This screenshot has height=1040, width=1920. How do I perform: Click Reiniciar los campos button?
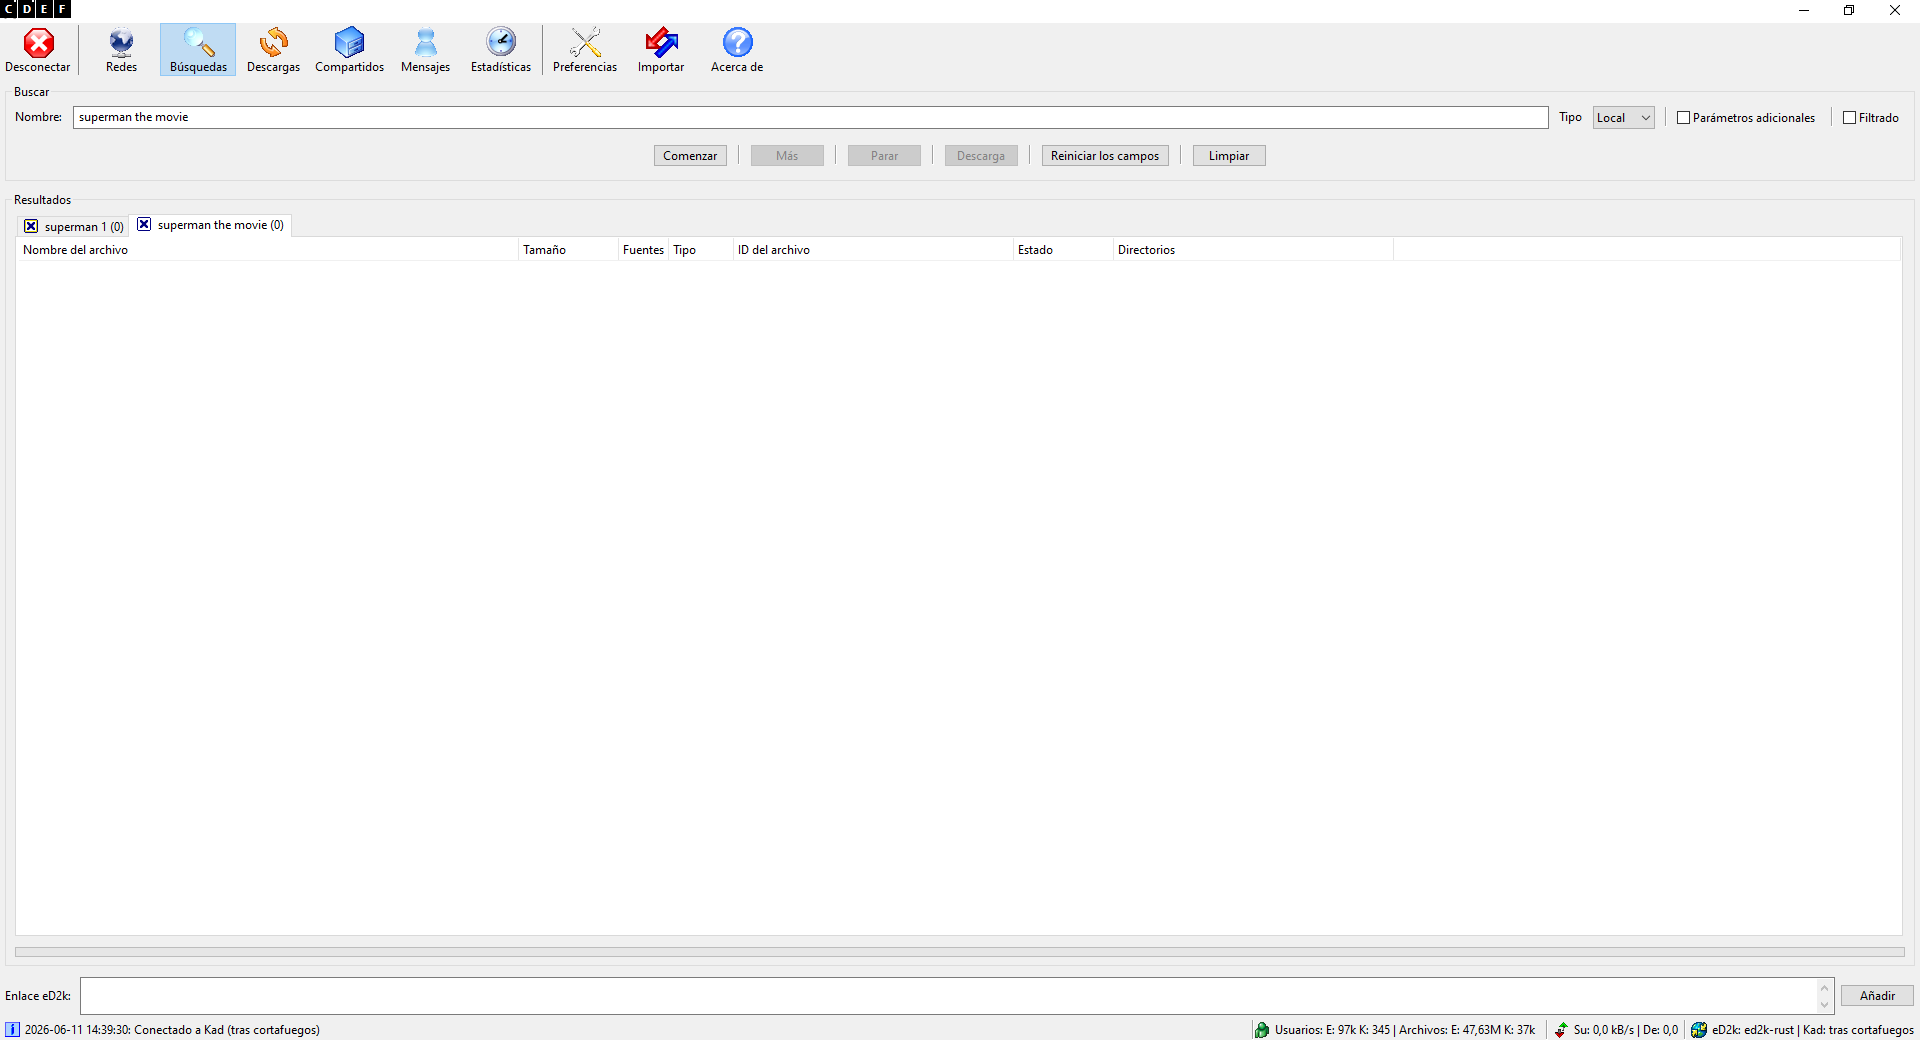click(1105, 156)
